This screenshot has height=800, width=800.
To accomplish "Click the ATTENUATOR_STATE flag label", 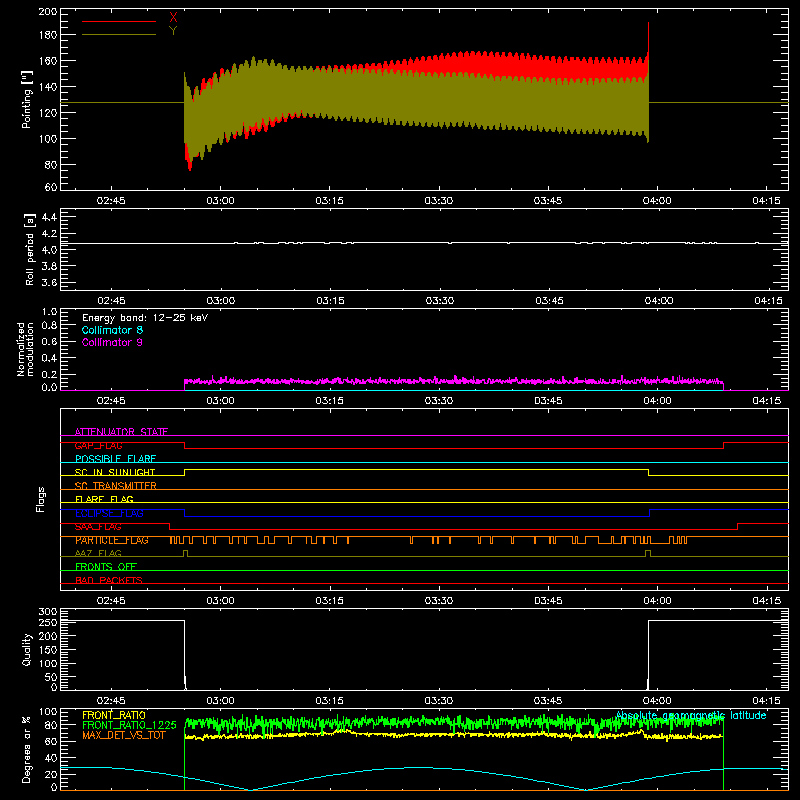I will [121, 432].
